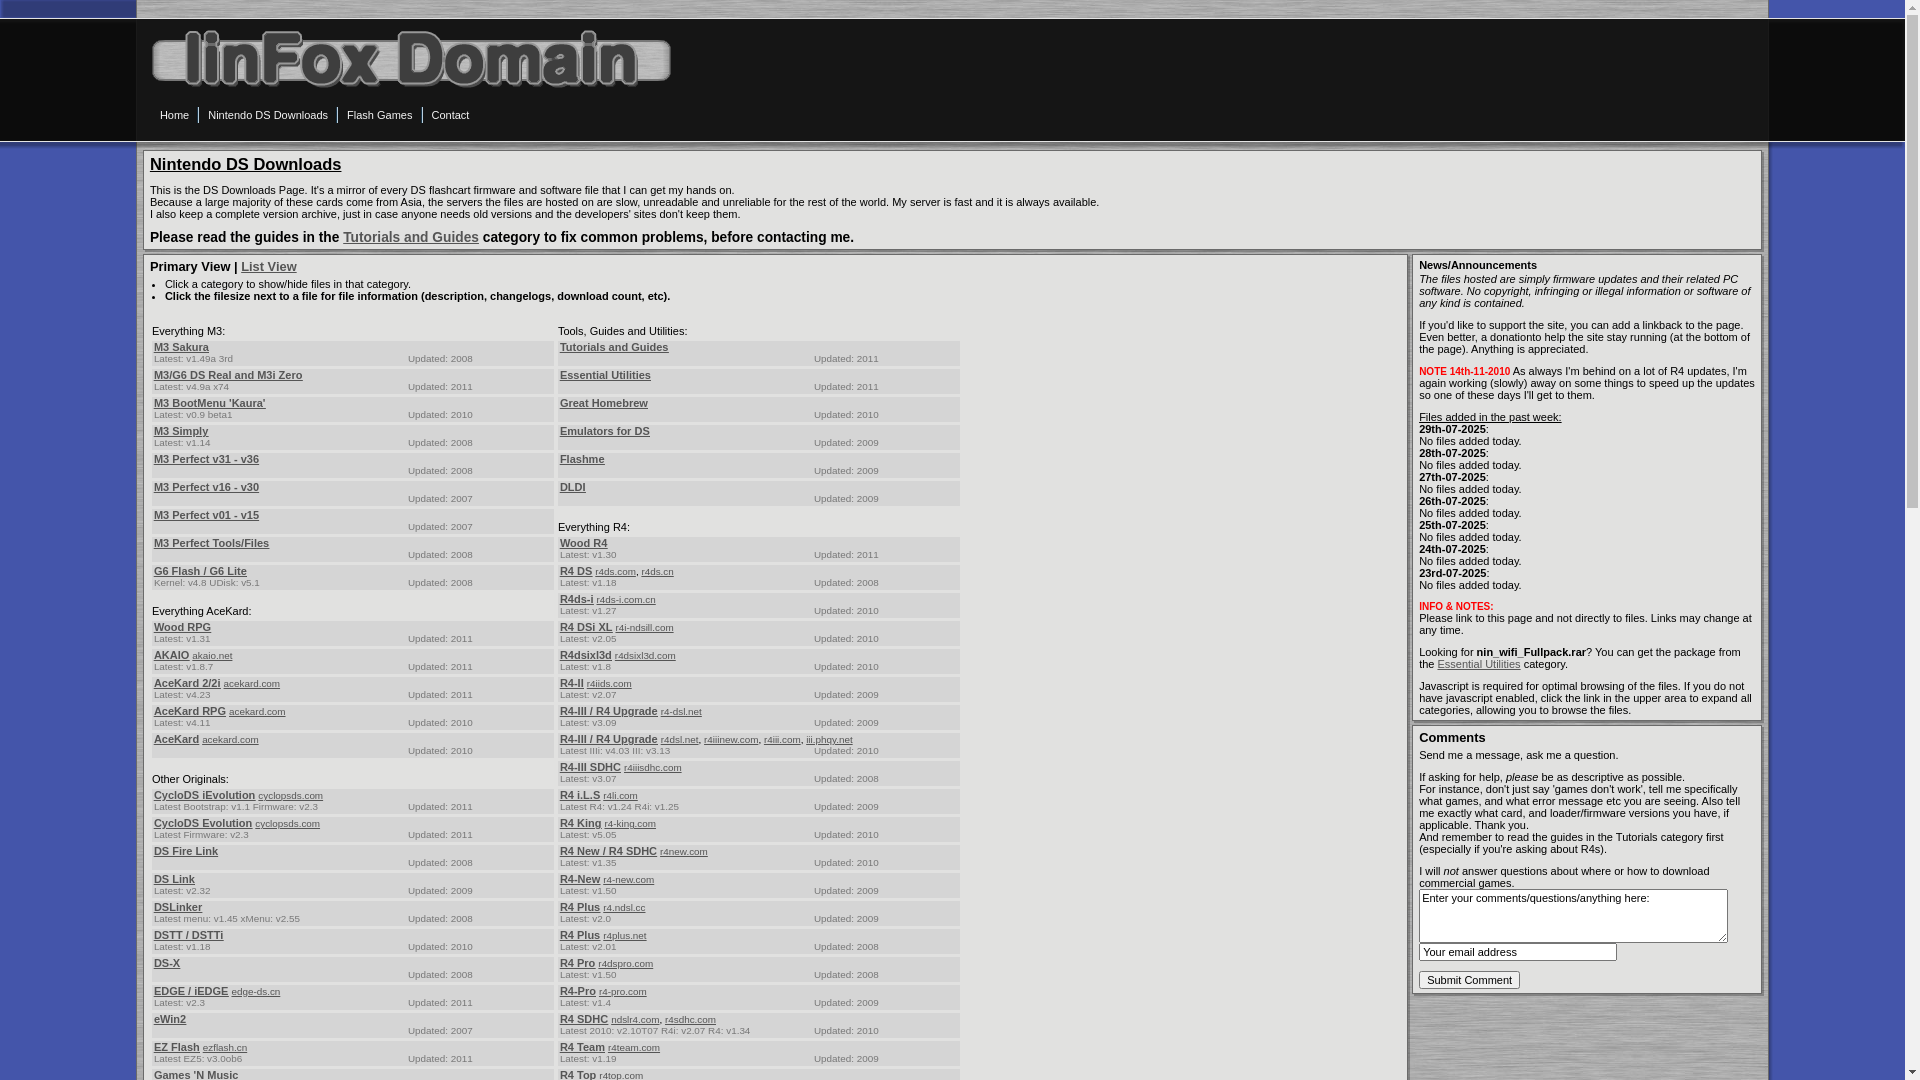Viewport: 1920px width, 1080px height.
Task: Open the EDGE / iEDGE category
Action: coord(191,991)
